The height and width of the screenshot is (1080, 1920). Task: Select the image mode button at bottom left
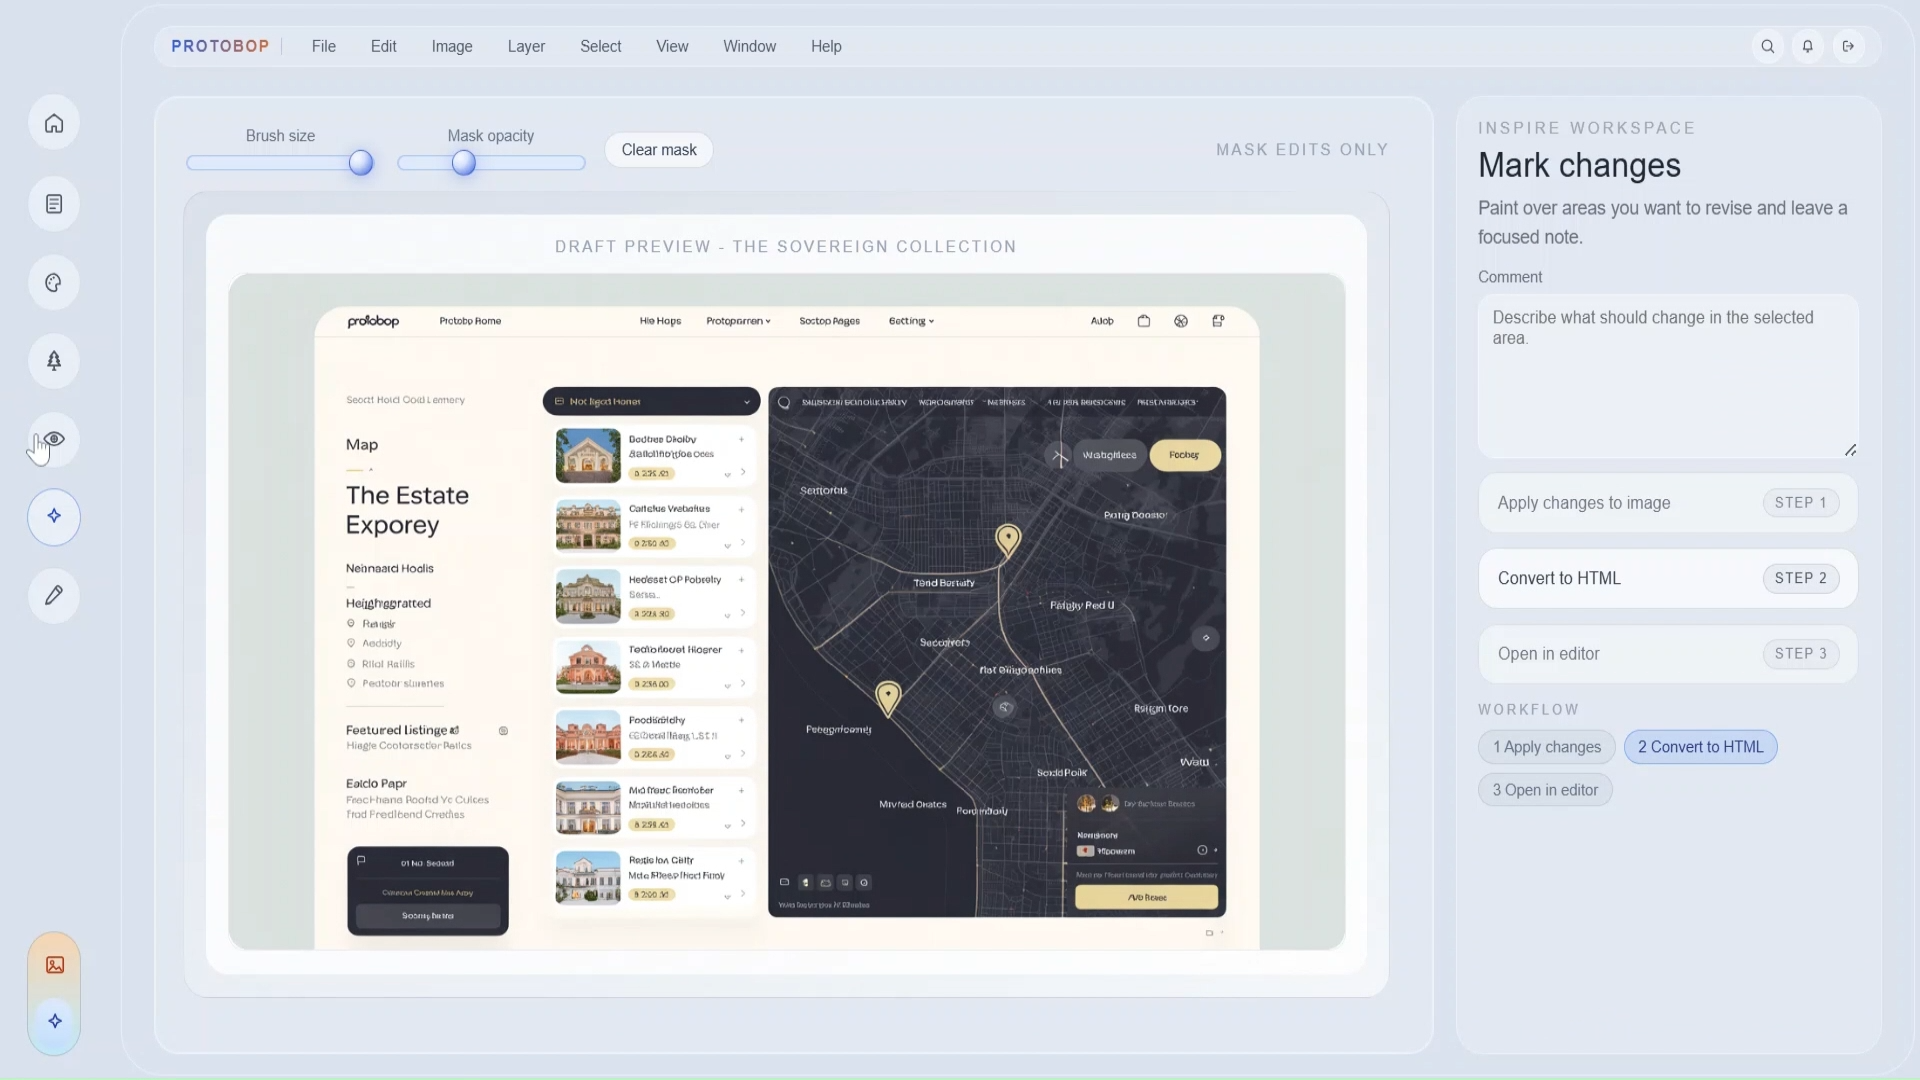(x=55, y=965)
